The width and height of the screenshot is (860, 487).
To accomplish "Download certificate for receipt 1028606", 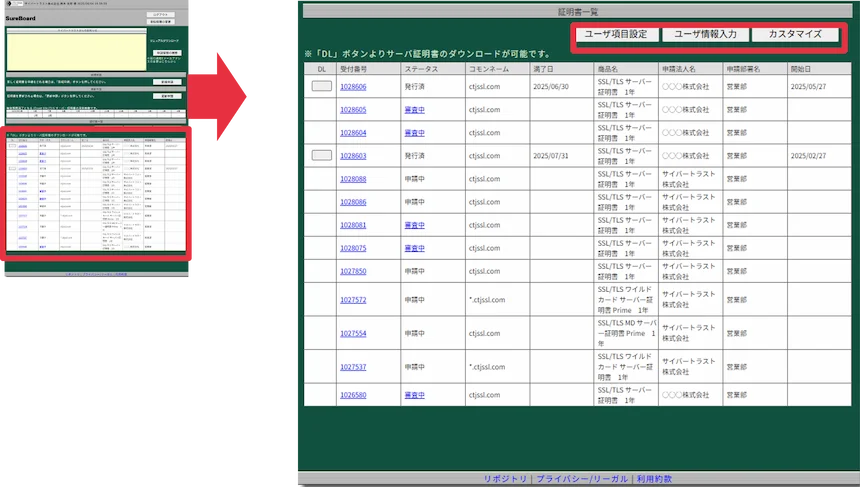I will coord(322,87).
